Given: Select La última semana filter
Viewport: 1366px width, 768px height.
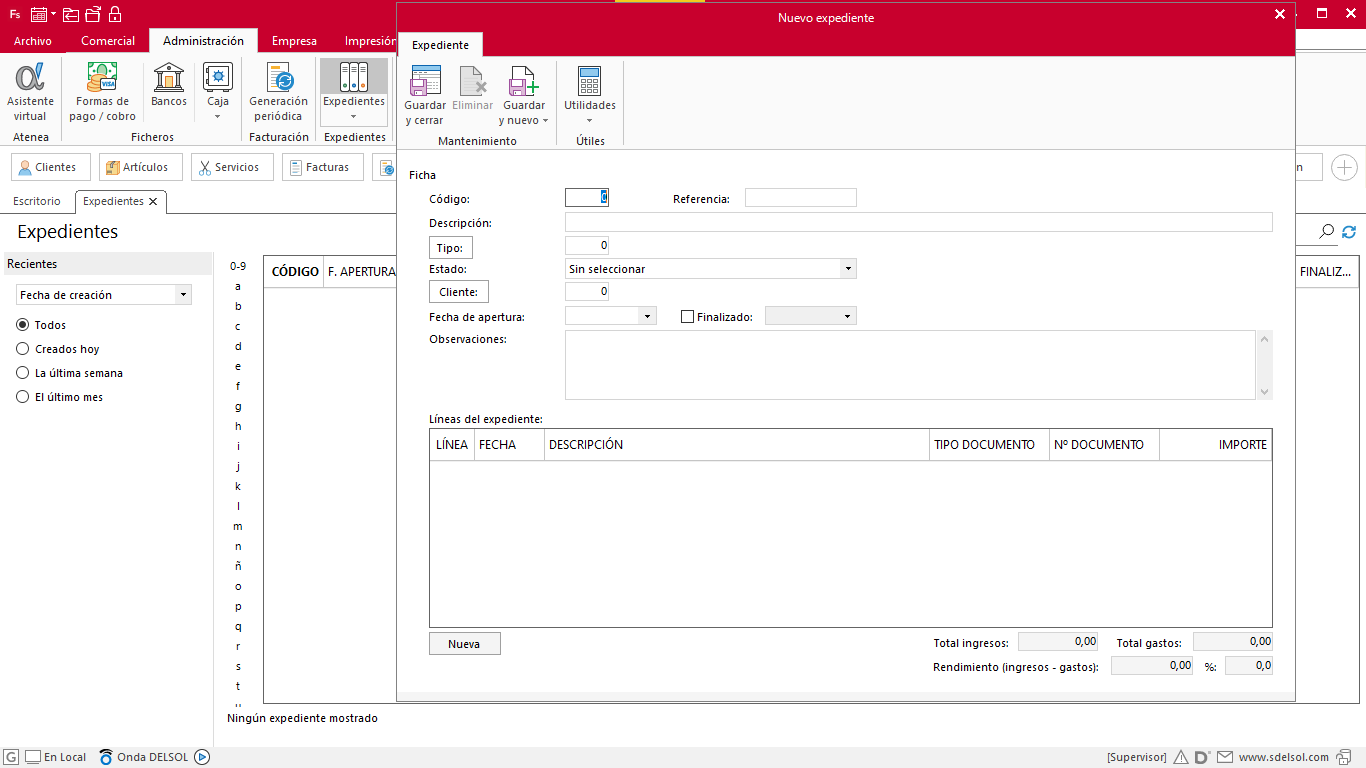Looking at the screenshot, I should tap(23, 373).
